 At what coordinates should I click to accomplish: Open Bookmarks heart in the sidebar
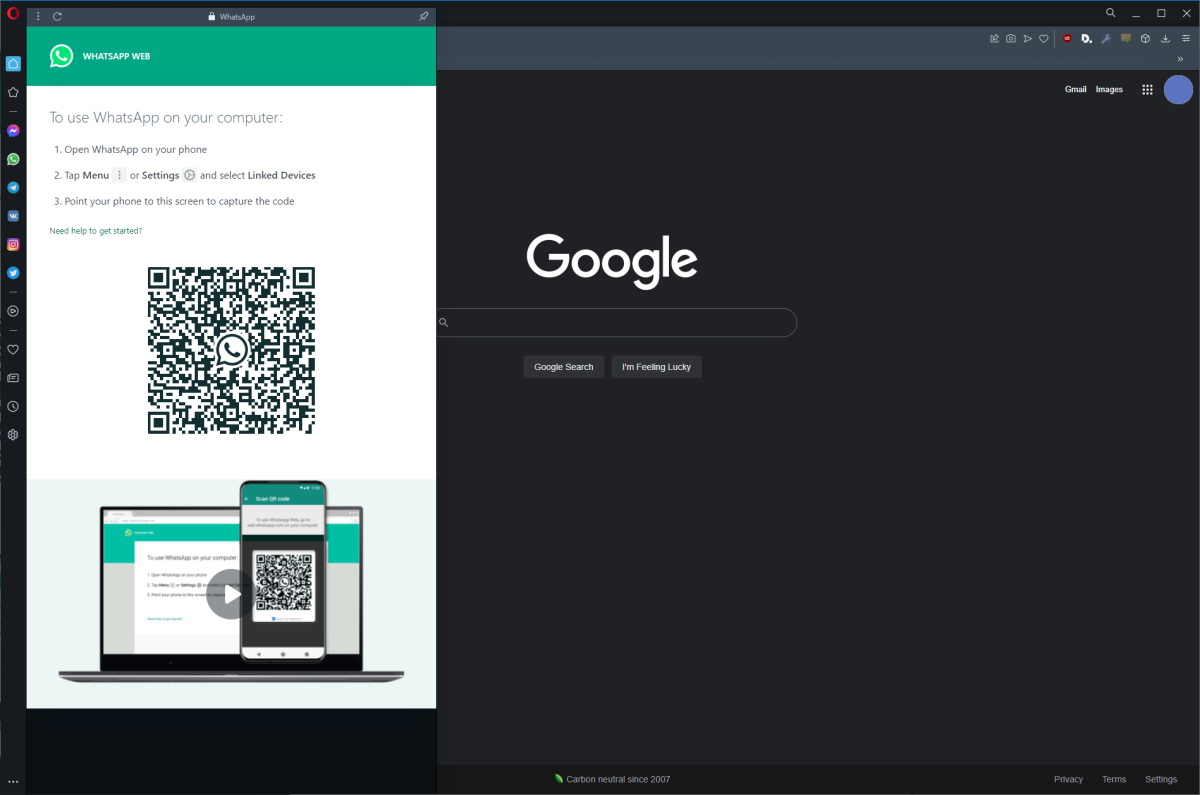[13, 350]
